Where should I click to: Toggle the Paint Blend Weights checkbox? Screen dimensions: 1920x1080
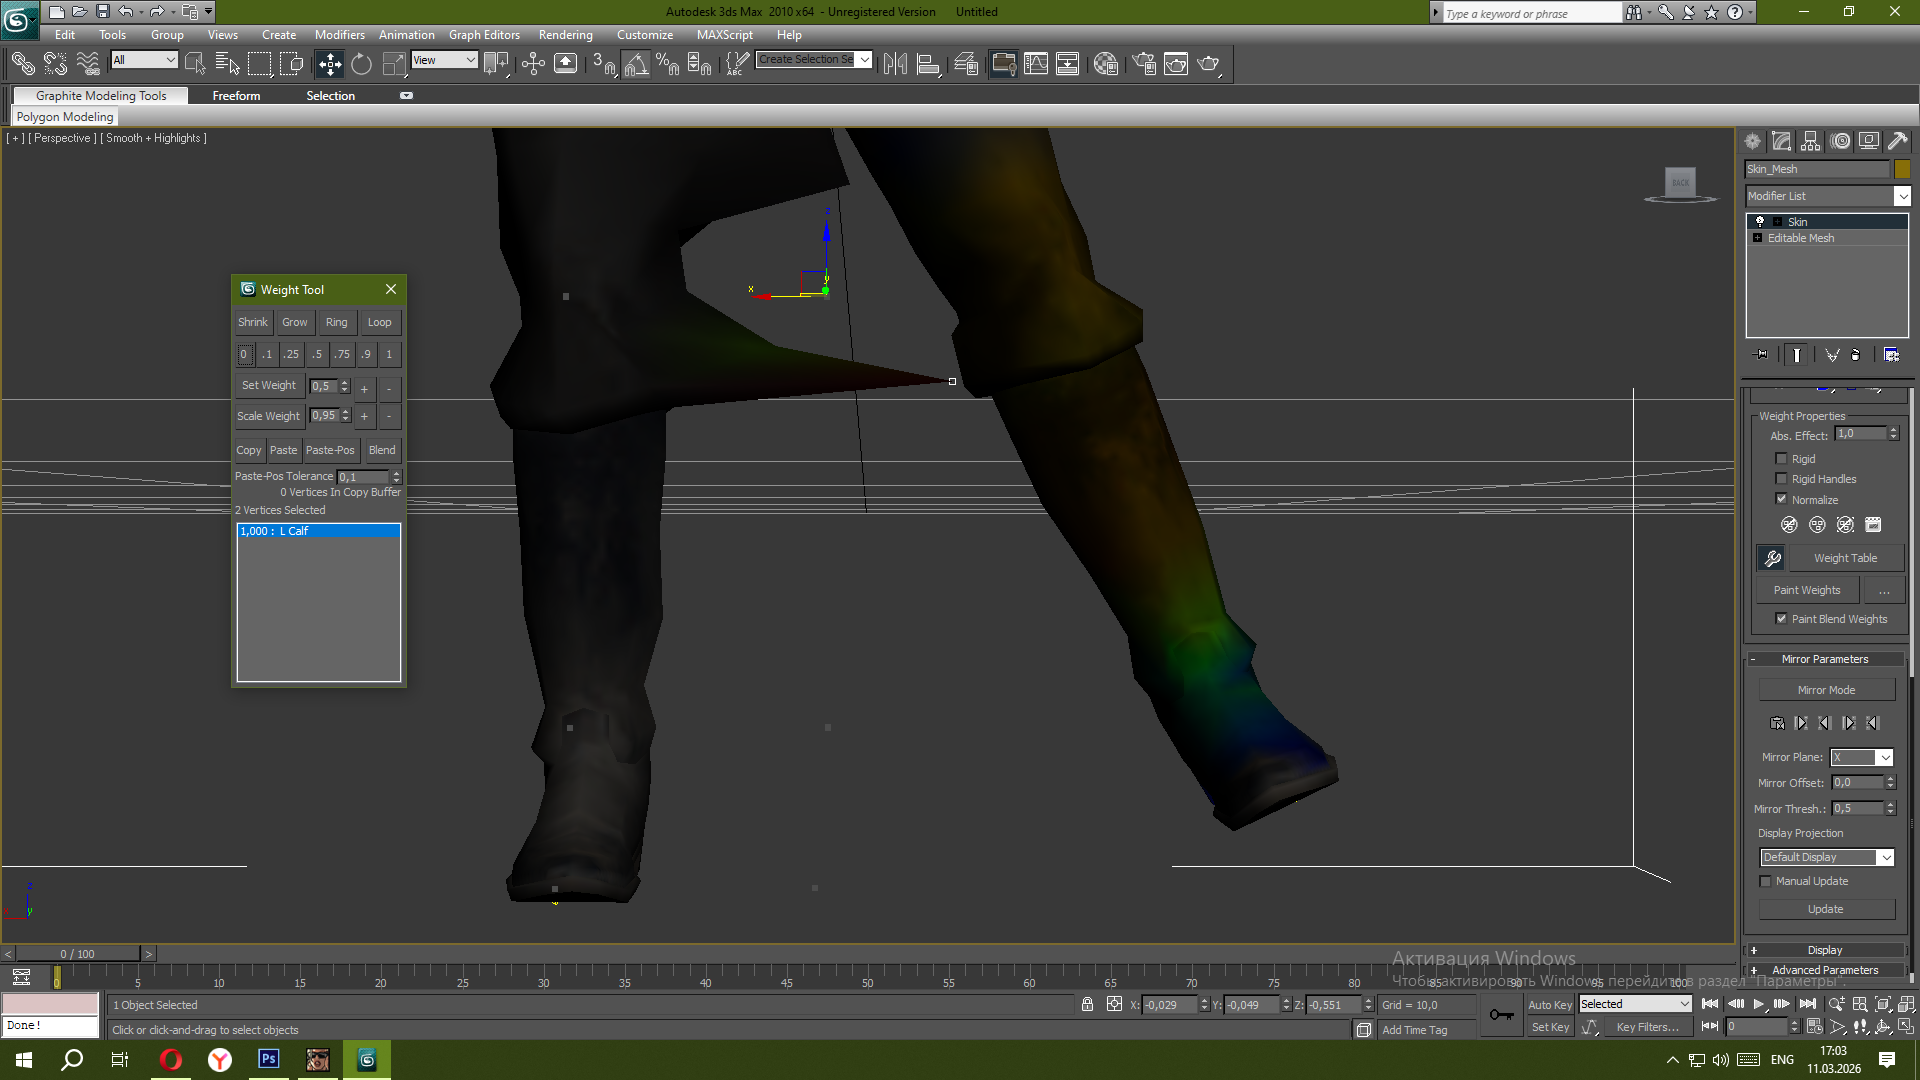coord(1781,619)
